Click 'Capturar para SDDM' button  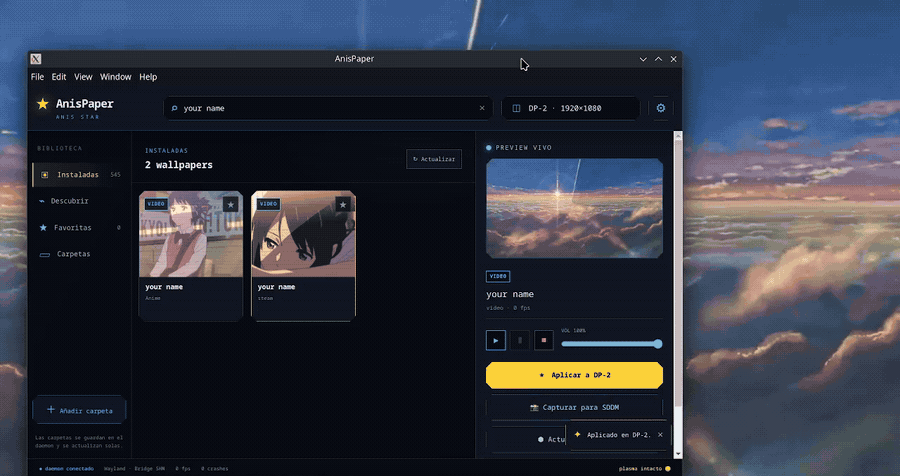(x=575, y=407)
